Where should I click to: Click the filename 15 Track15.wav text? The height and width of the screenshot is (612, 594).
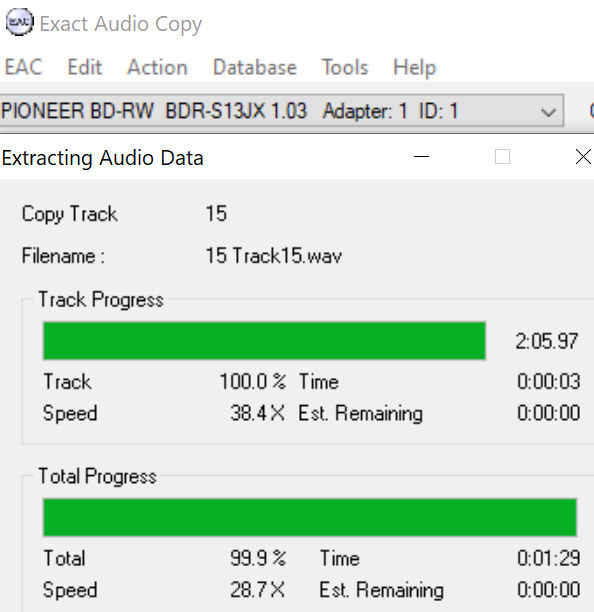pos(274,256)
